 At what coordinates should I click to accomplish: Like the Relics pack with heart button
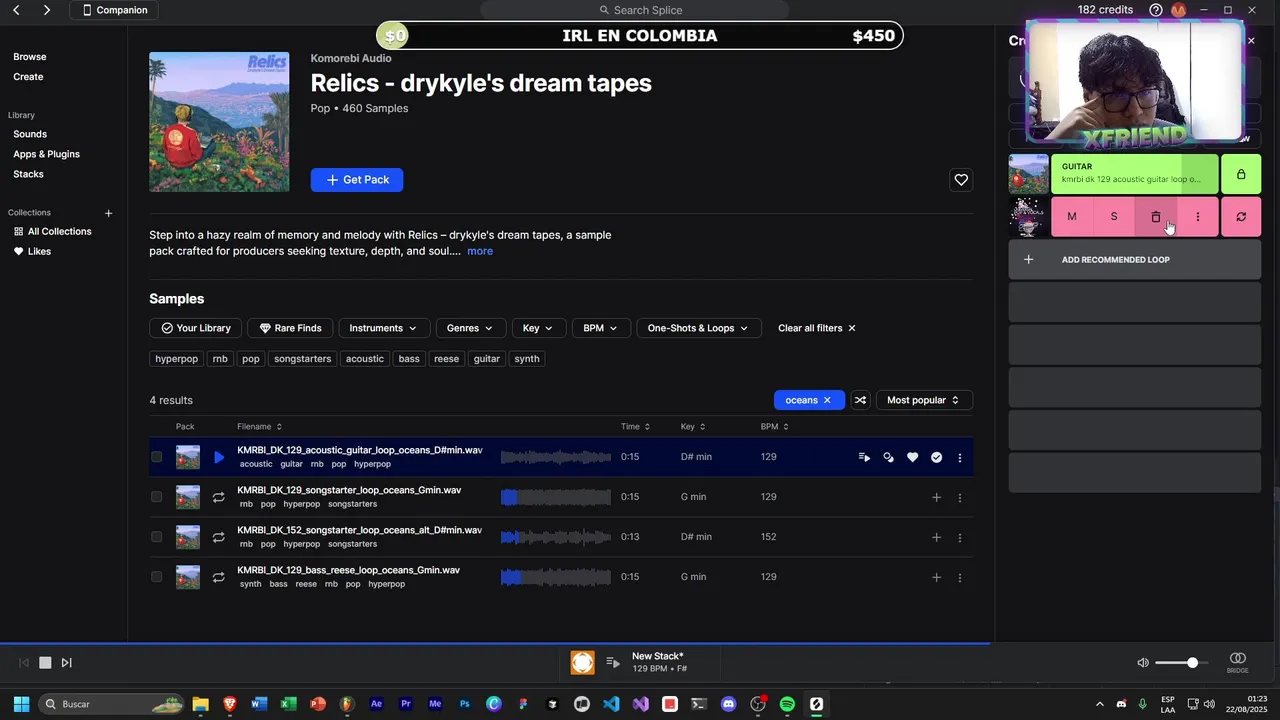pyautogui.click(x=961, y=180)
